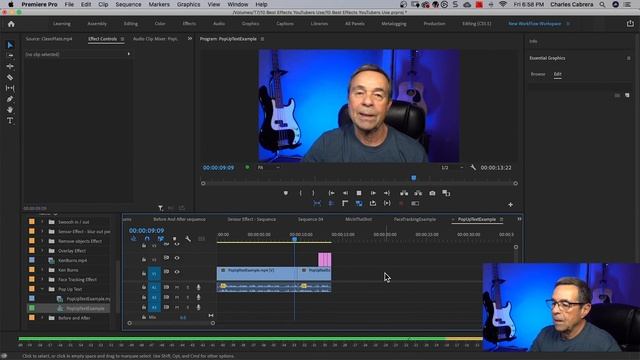Image resolution: width=640 pixels, height=360 pixels.
Task: Open playback resolution 1/2 dropdown
Action: pos(452,167)
